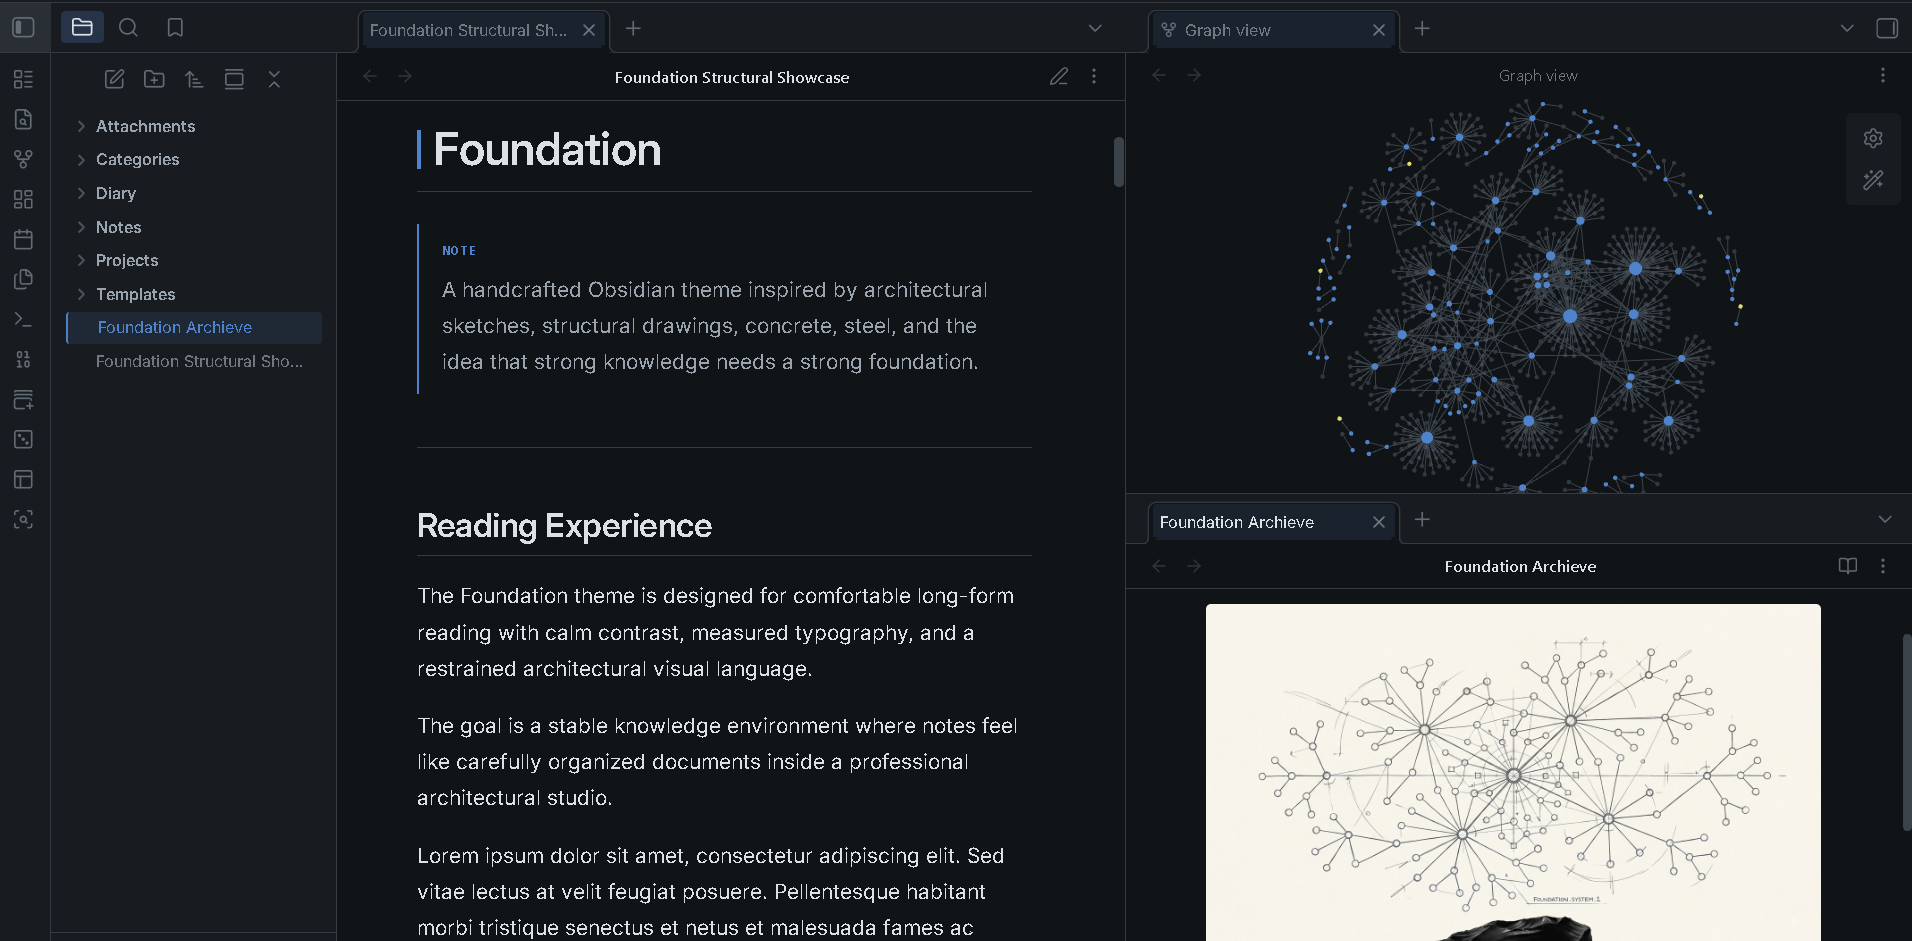Add a new tab next to Foundation Archieve
The height and width of the screenshot is (941, 1912).
pyautogui.click(x=1422, y=520)
